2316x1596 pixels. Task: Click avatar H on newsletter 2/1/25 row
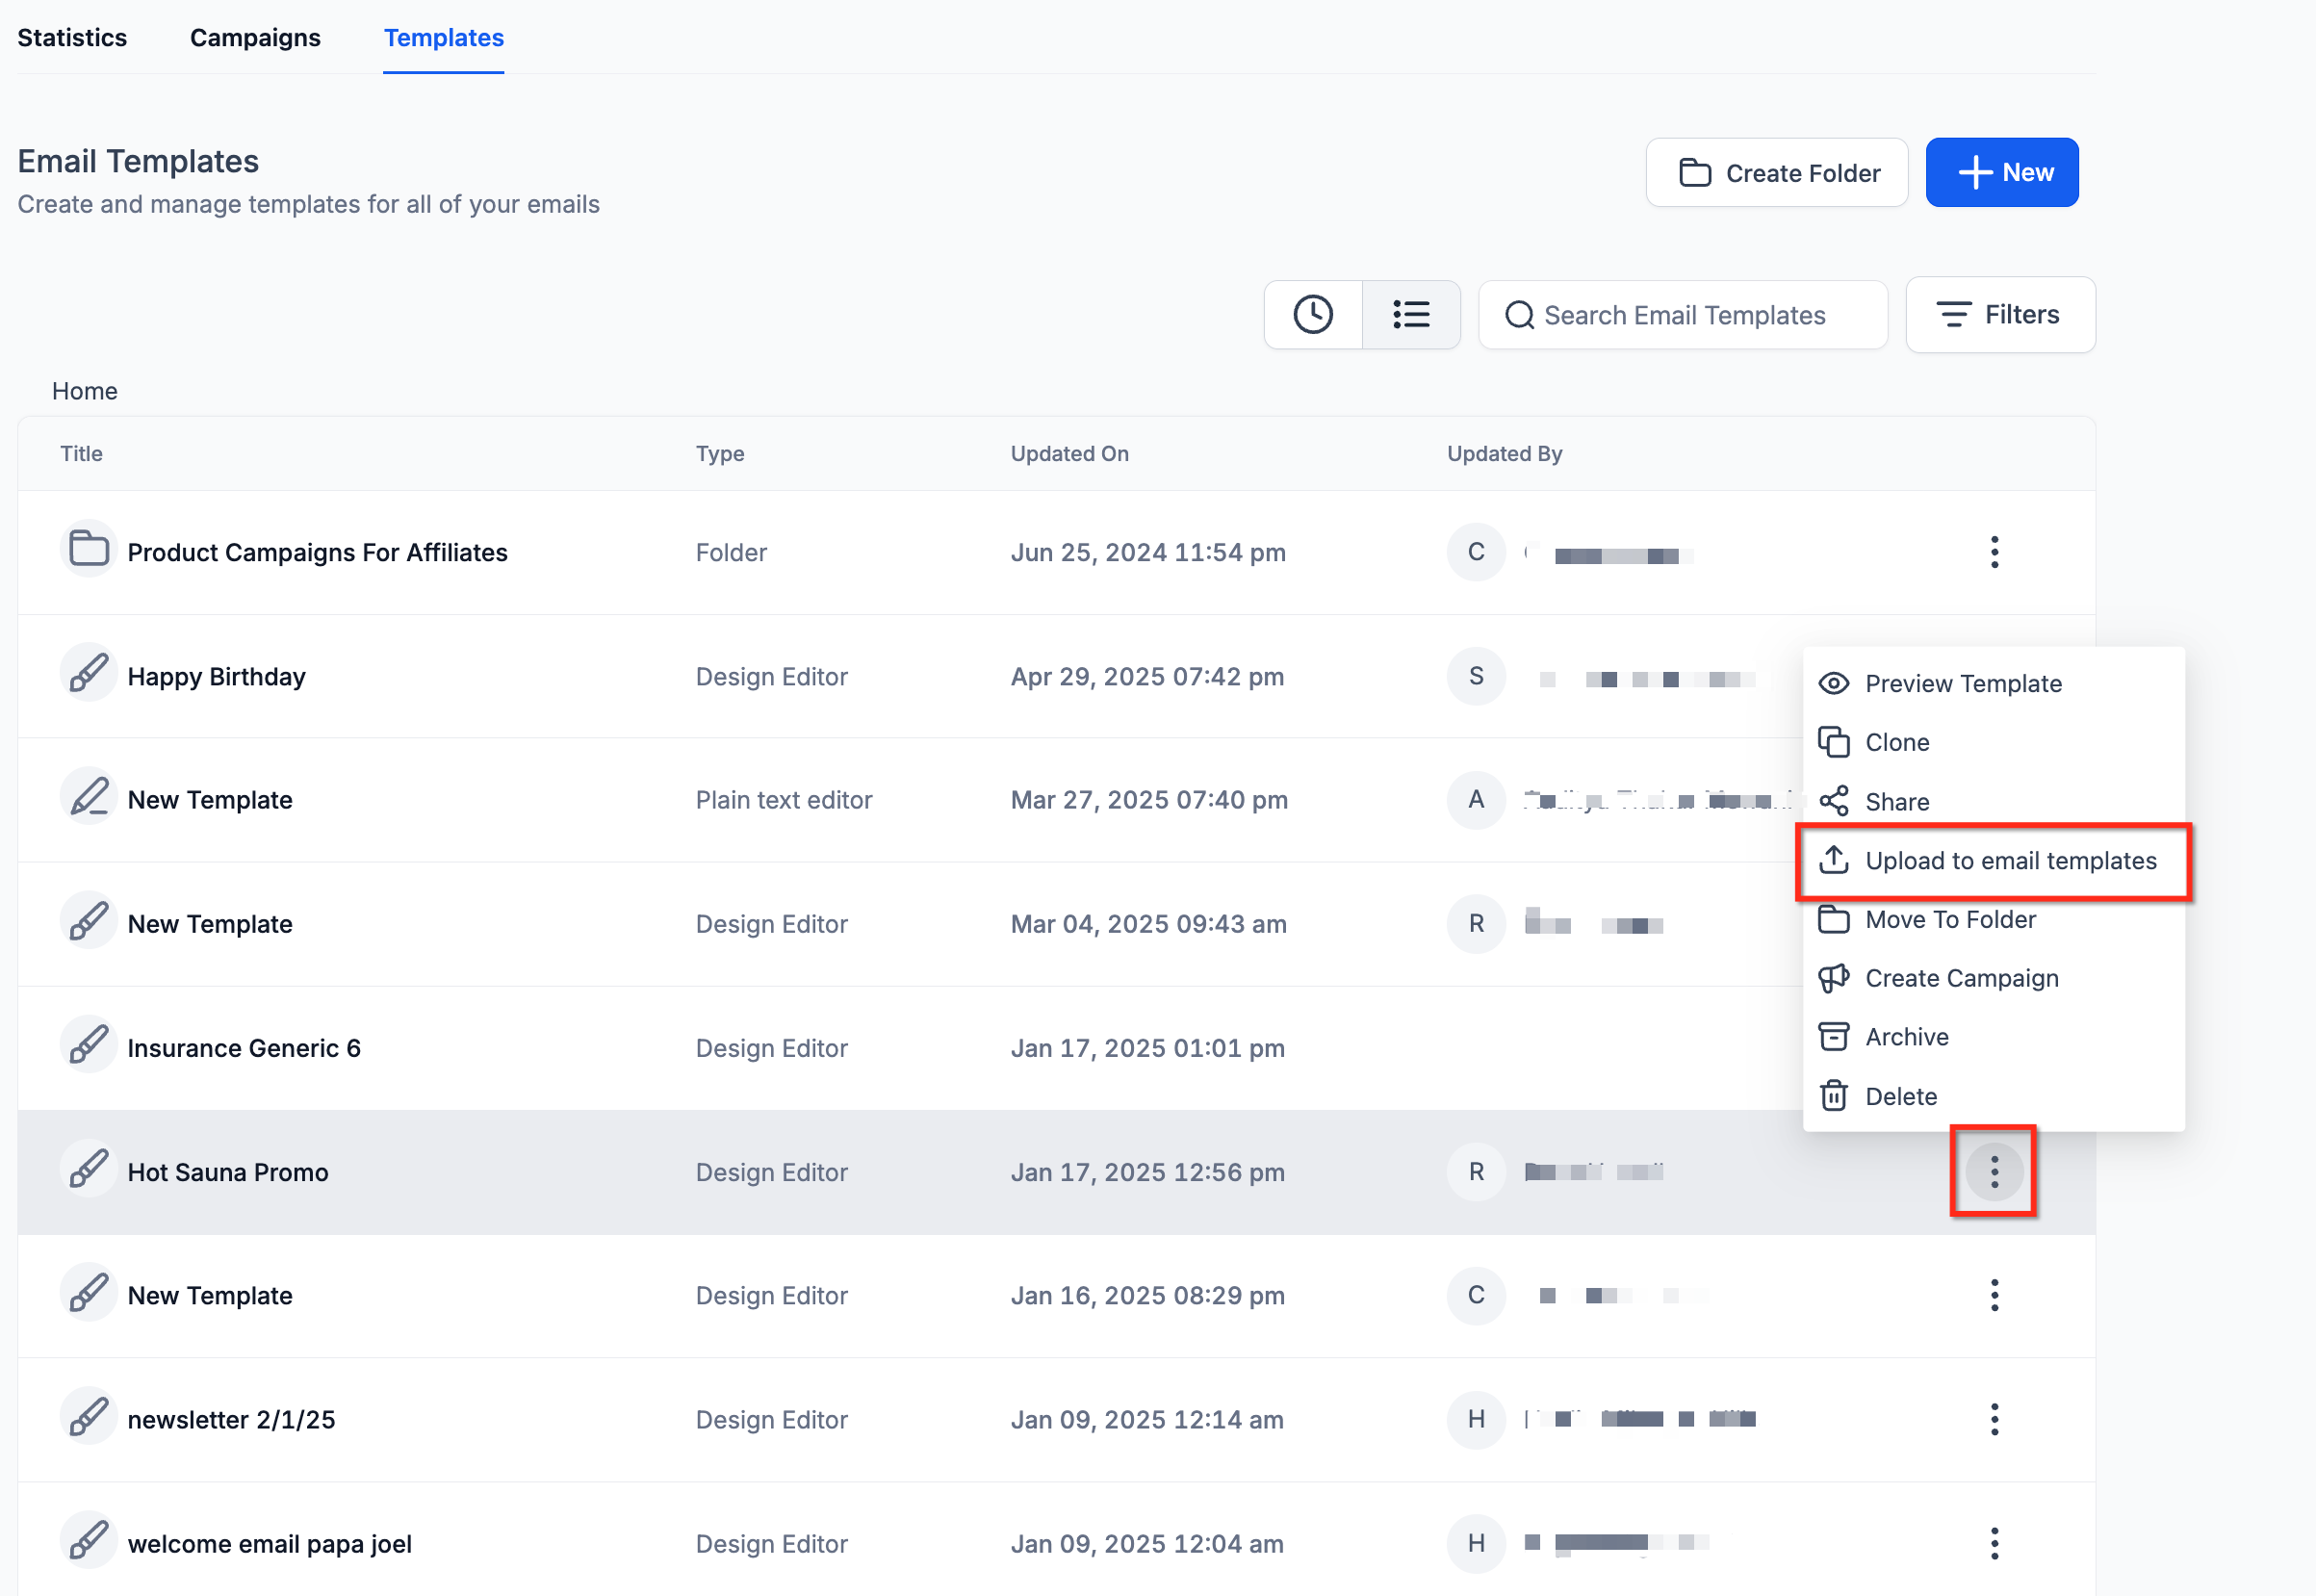(x=1475, y=1418)
